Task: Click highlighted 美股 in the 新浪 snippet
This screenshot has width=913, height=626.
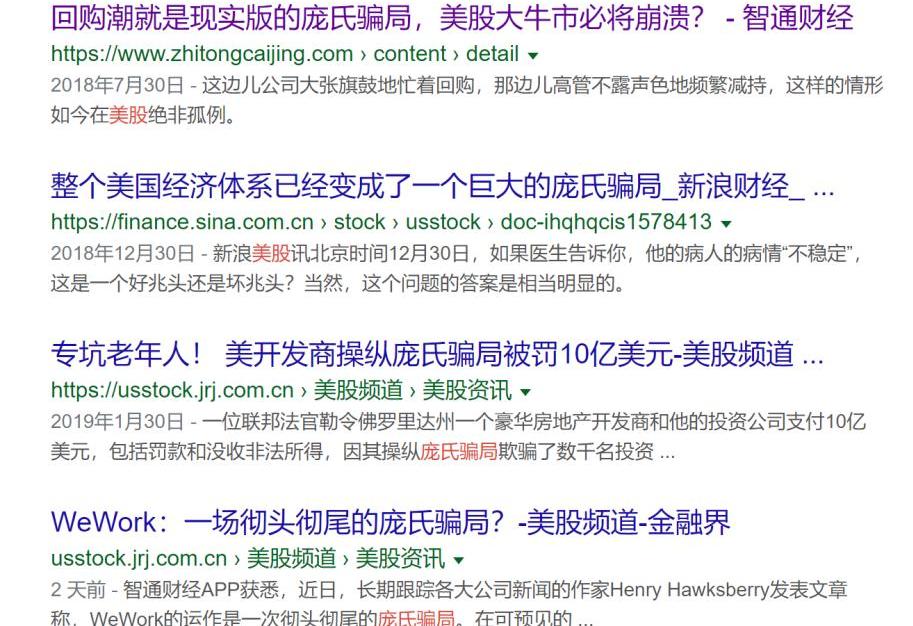Action: (270, 254)
